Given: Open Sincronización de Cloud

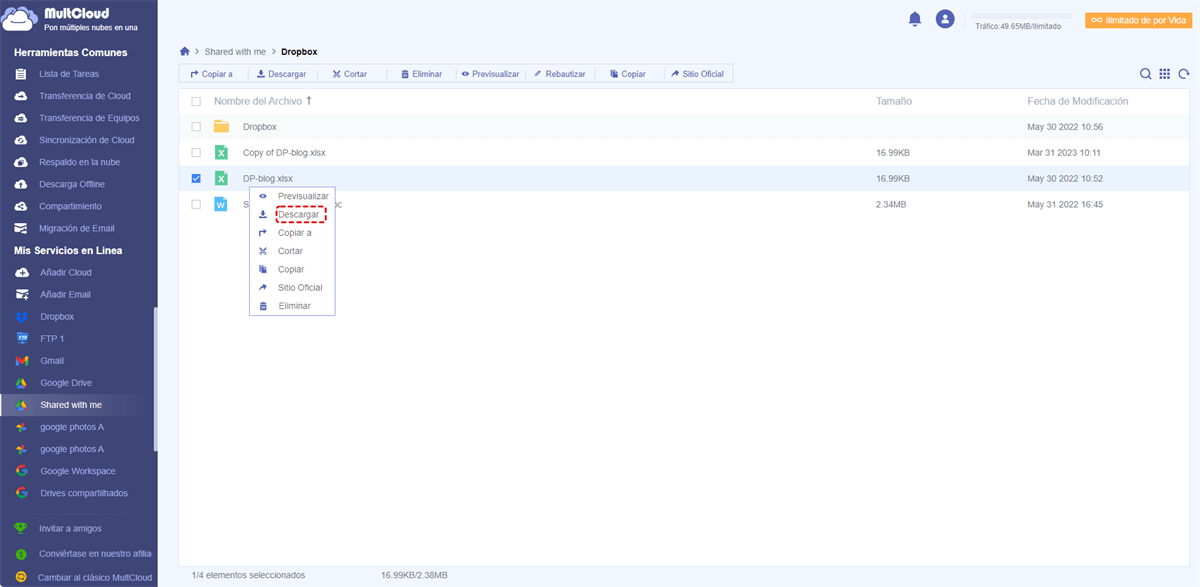Looking at the screenshot, I should click(87, 140).
